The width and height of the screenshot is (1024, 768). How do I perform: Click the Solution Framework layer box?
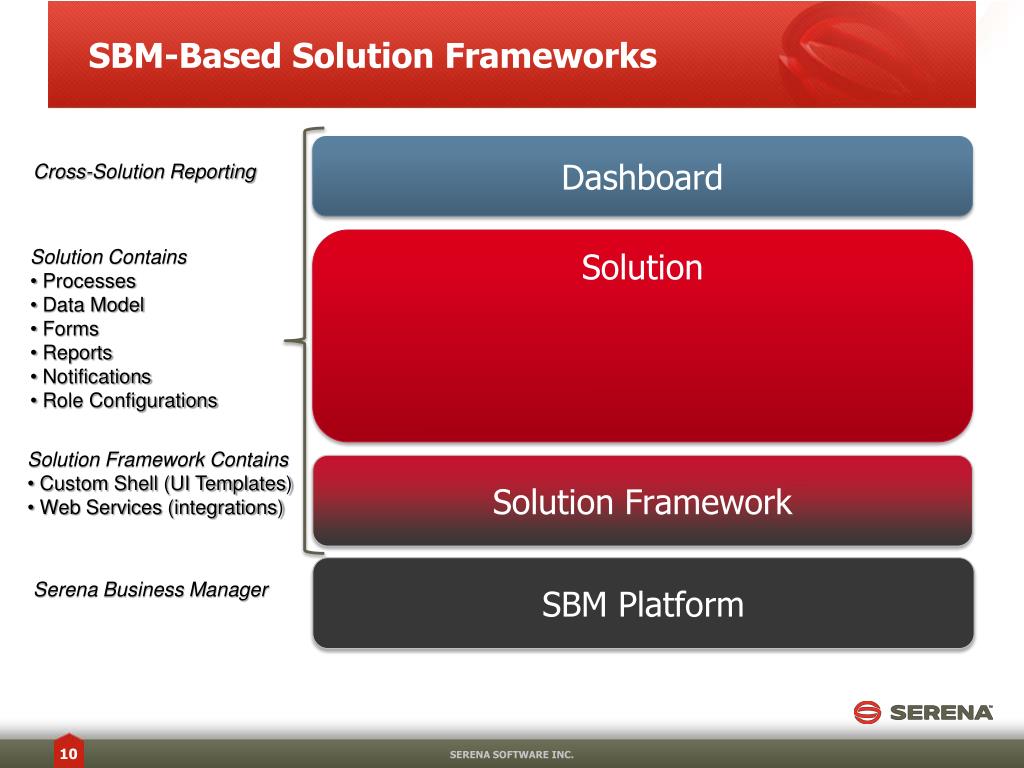pos(643,501)
